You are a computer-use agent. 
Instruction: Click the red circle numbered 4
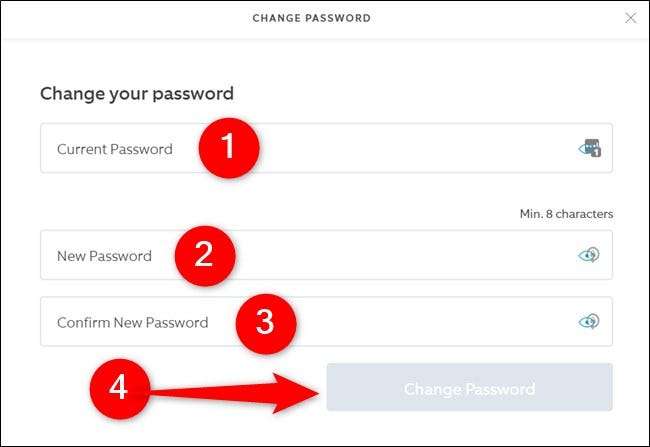click(x=118, y=388)
